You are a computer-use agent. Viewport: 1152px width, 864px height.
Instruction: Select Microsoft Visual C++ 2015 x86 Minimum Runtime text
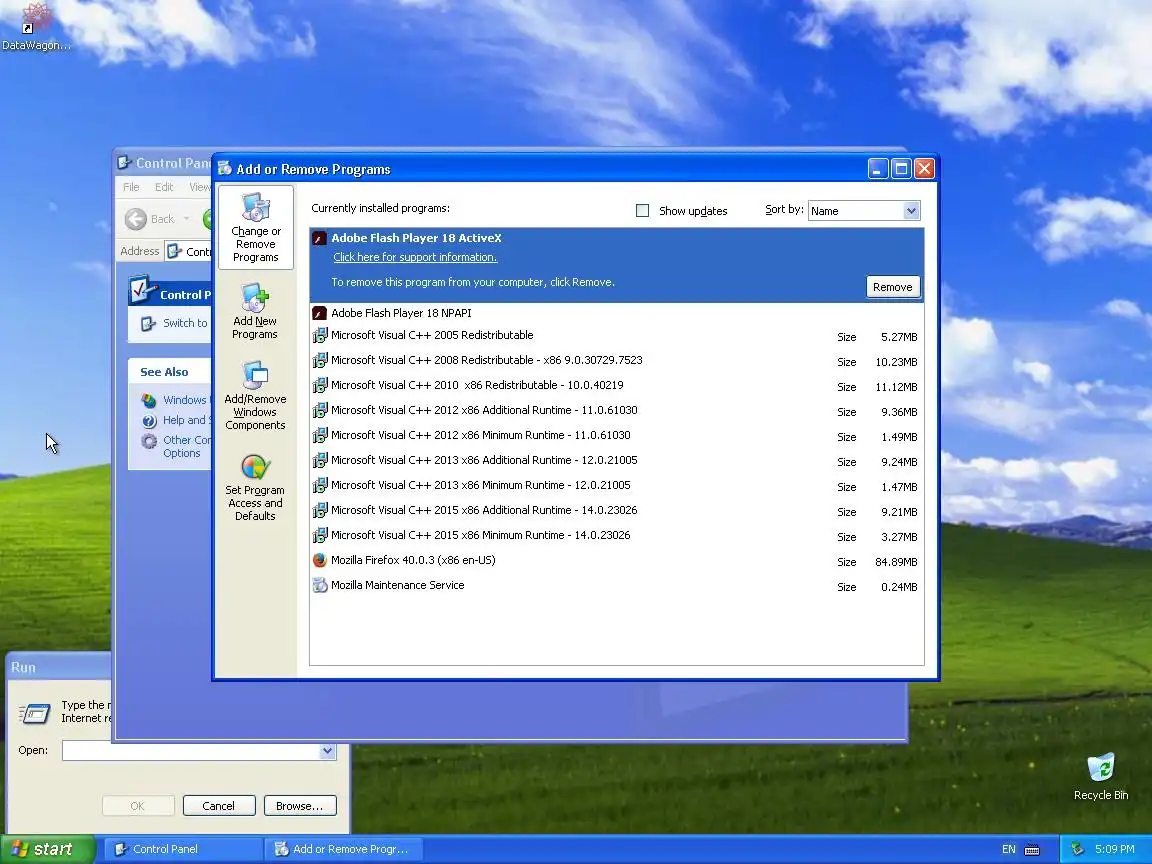pos(480,536)
